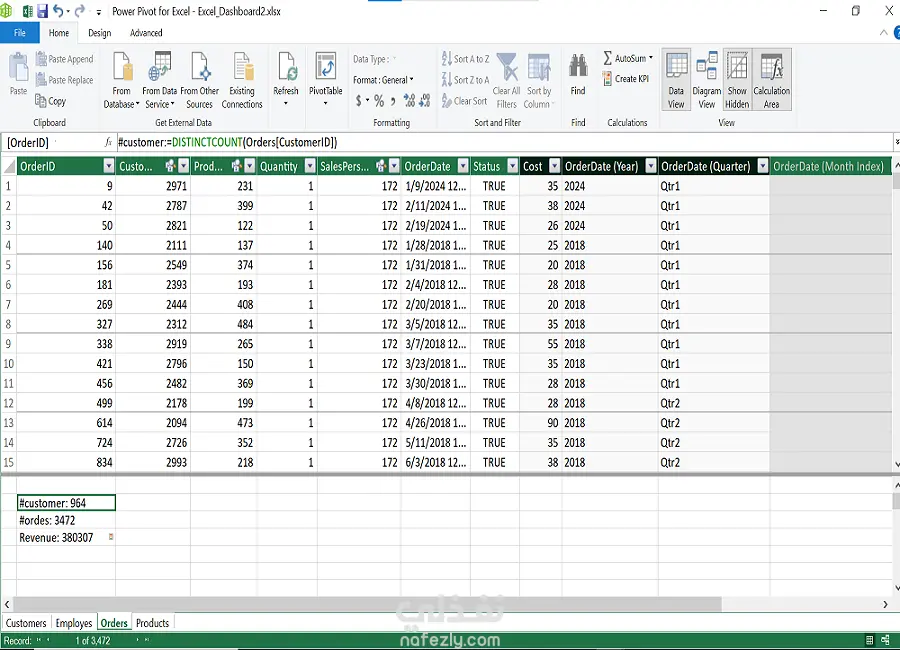Open OrderDate (Year) filter dropdown
The height and width of the screenshot is (650, 900).
[x=651, y=166]
